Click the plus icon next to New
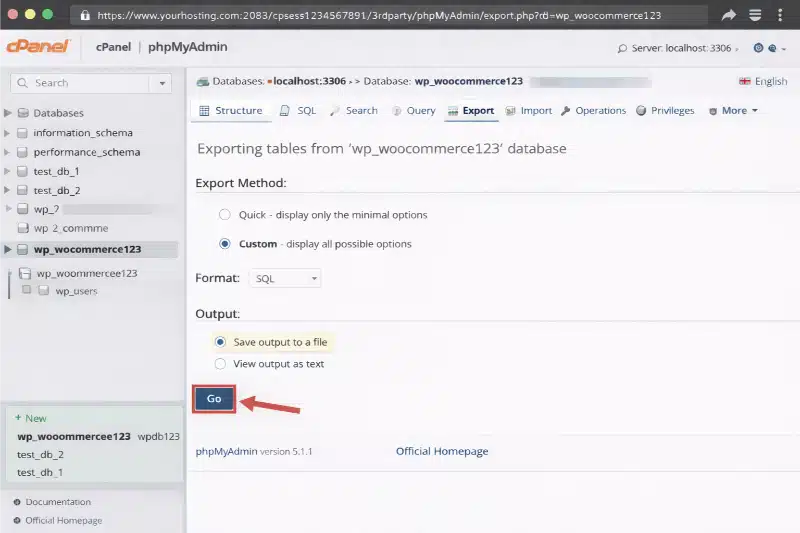The image size is (800, 533). coord(18,418)
